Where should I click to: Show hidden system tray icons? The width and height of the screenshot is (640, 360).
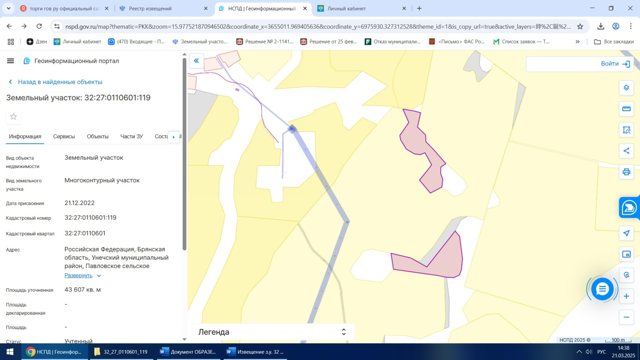coord(579,352)
